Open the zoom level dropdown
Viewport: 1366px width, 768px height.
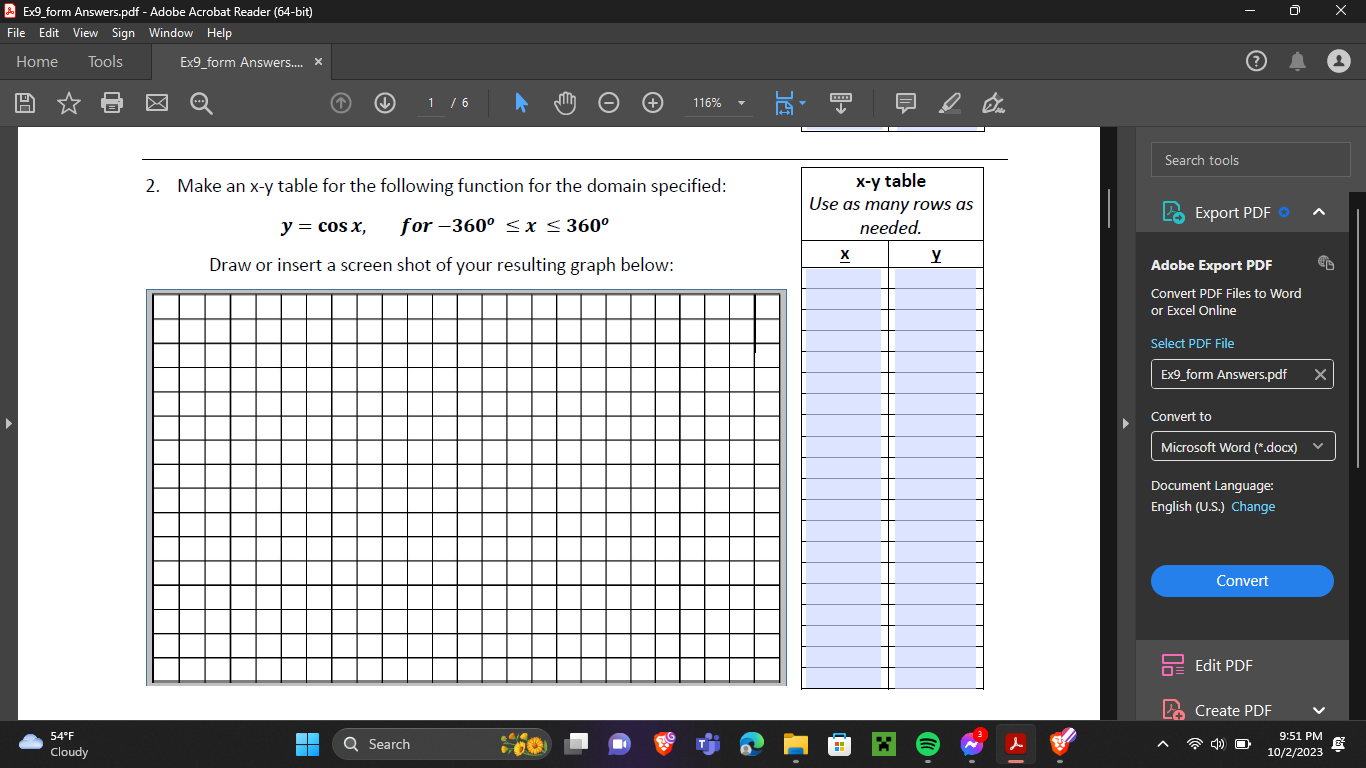740,103
